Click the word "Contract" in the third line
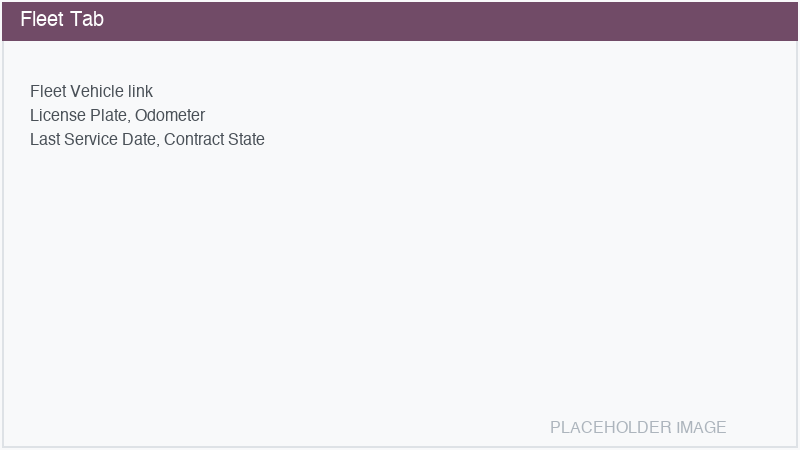 click(x=194, y=140)
